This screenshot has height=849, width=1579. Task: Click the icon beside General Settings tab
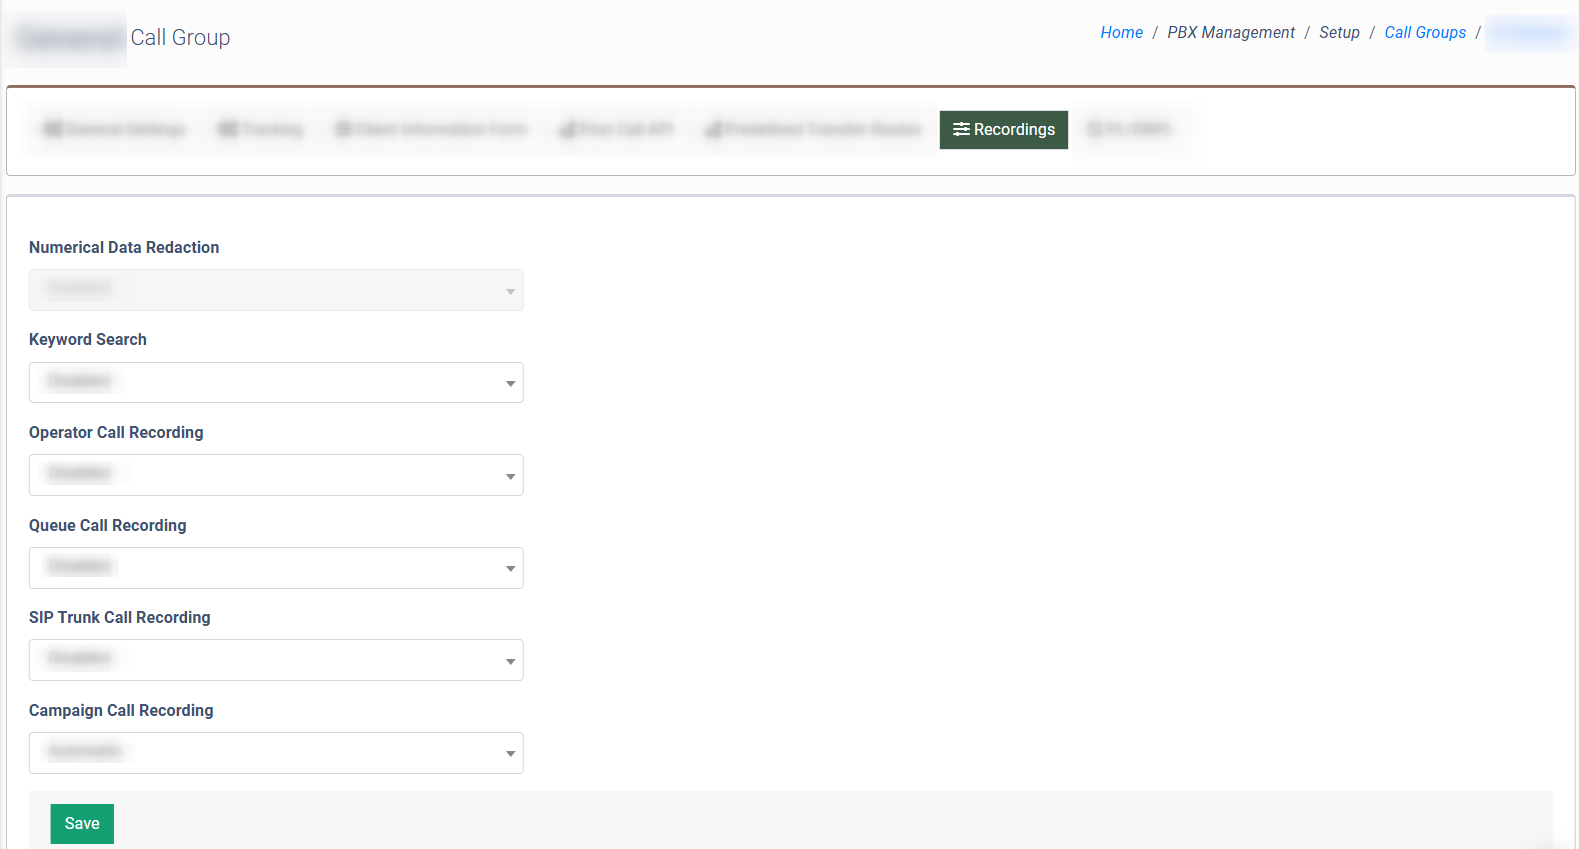pos(53,130)
